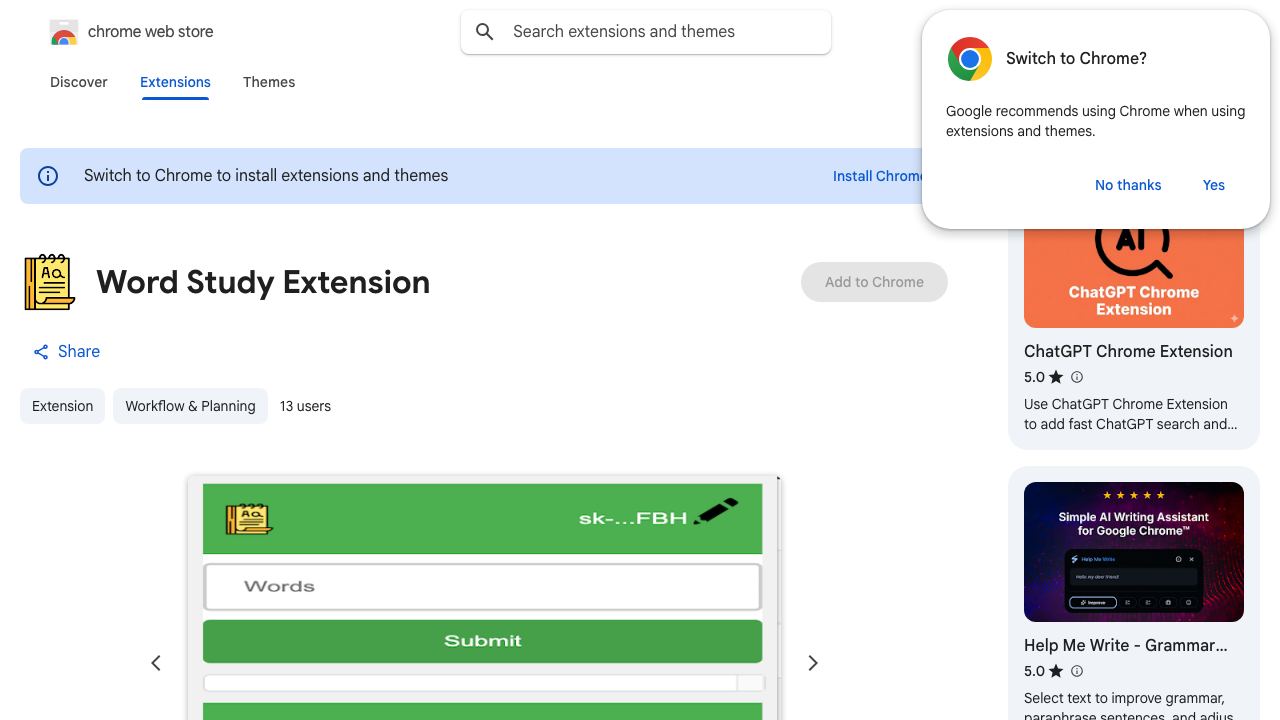
Task: Open the Discover tab
Action: coord(79,82)
